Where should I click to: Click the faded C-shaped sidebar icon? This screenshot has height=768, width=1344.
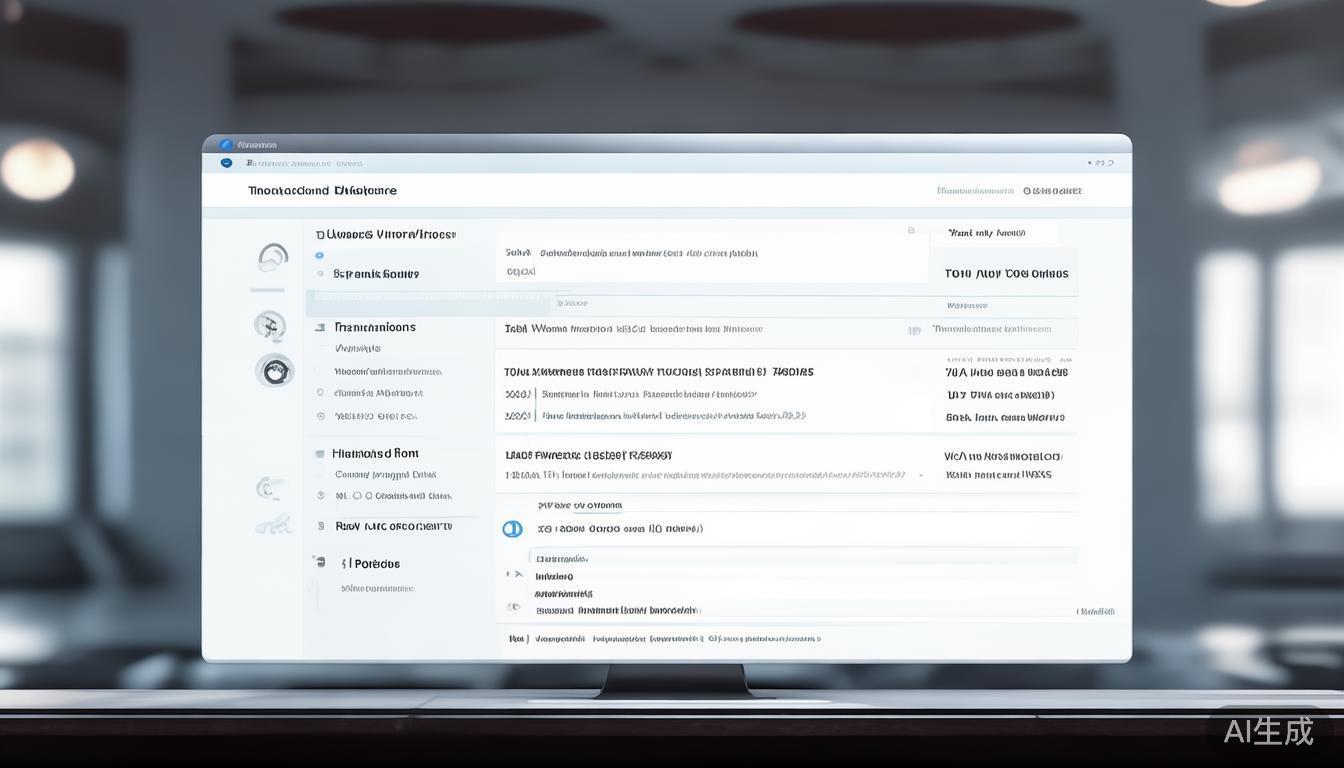(267, 488)
